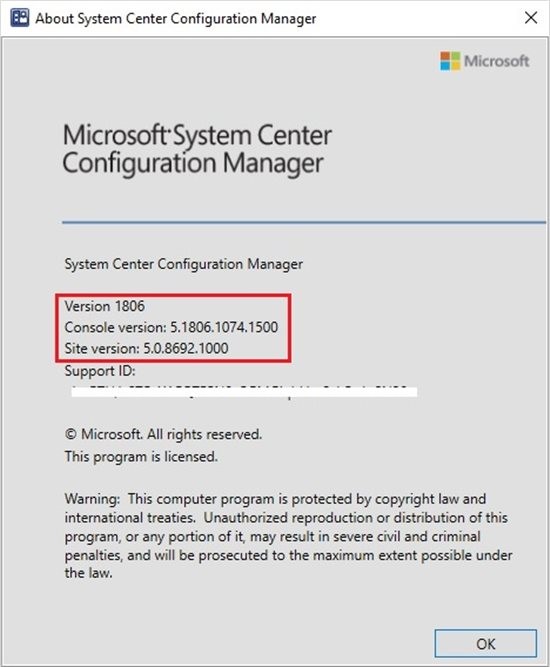Click the 'This program is licensed' text
This screenshot has width=550, height=667.
(x=141, y=456)
